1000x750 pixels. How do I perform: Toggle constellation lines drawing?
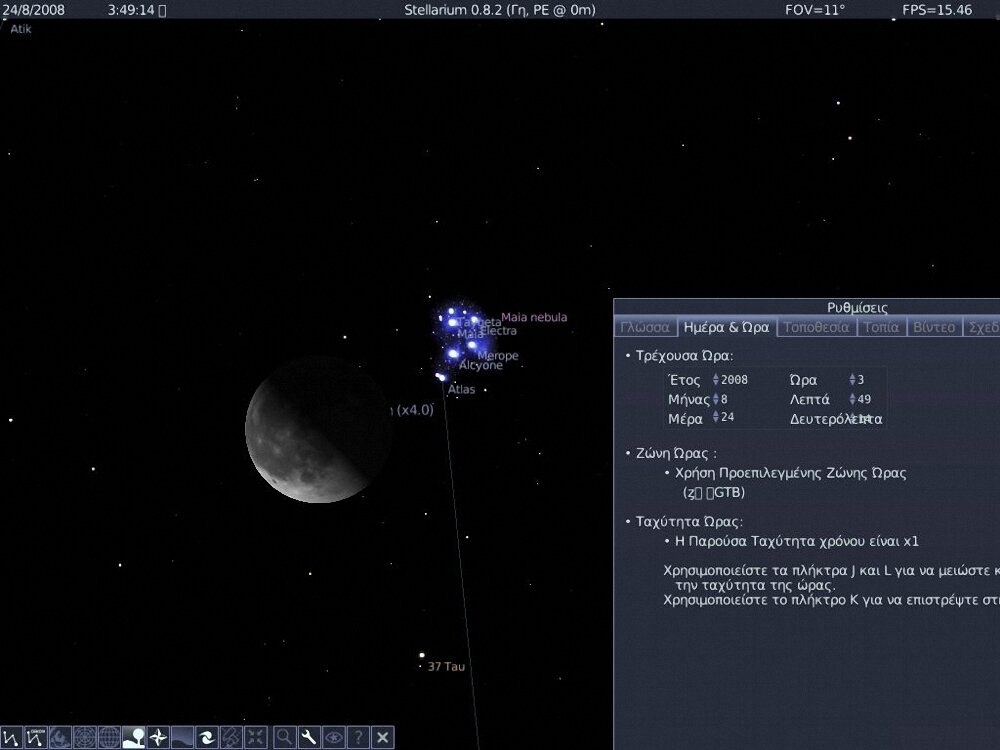(11, 737)
